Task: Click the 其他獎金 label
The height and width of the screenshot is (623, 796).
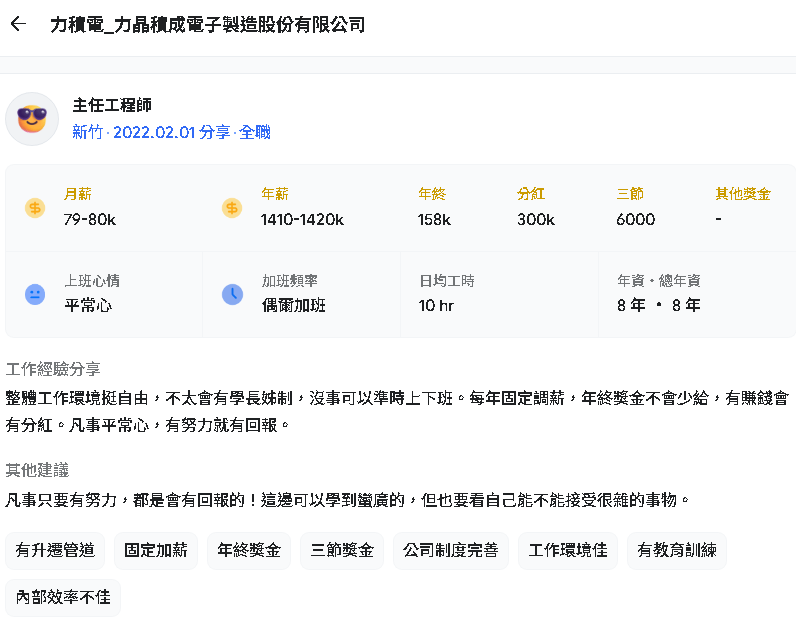Action: (743, 193)
